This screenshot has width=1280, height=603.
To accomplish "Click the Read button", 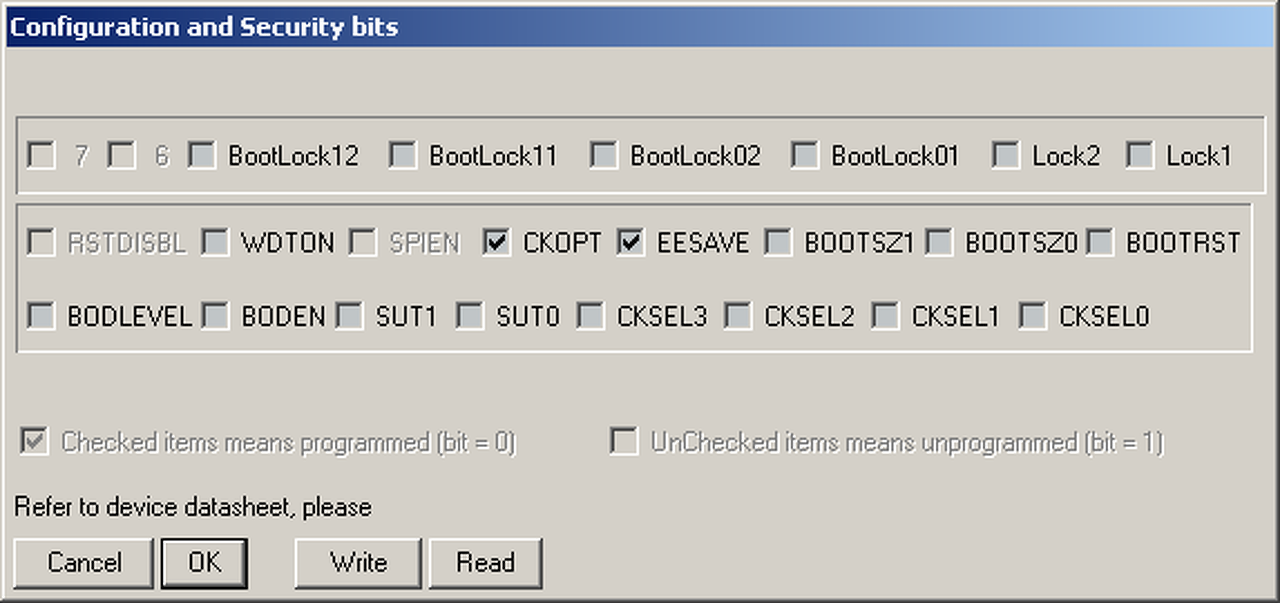I will click(485, 563).
